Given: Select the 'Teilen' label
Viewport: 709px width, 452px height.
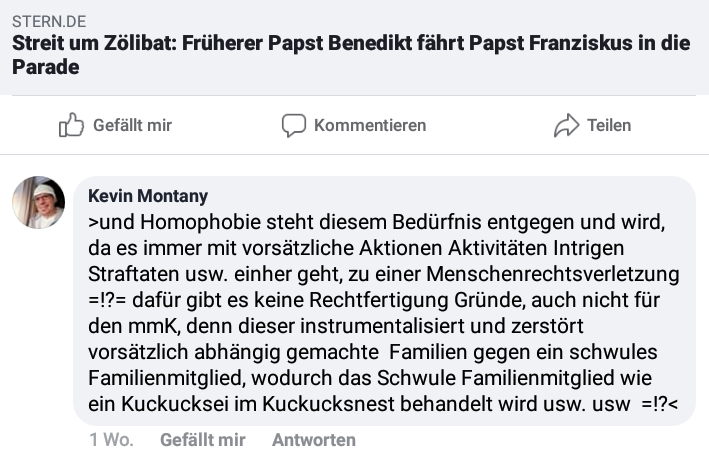Looking at the screenshot, I should point(609,125).
